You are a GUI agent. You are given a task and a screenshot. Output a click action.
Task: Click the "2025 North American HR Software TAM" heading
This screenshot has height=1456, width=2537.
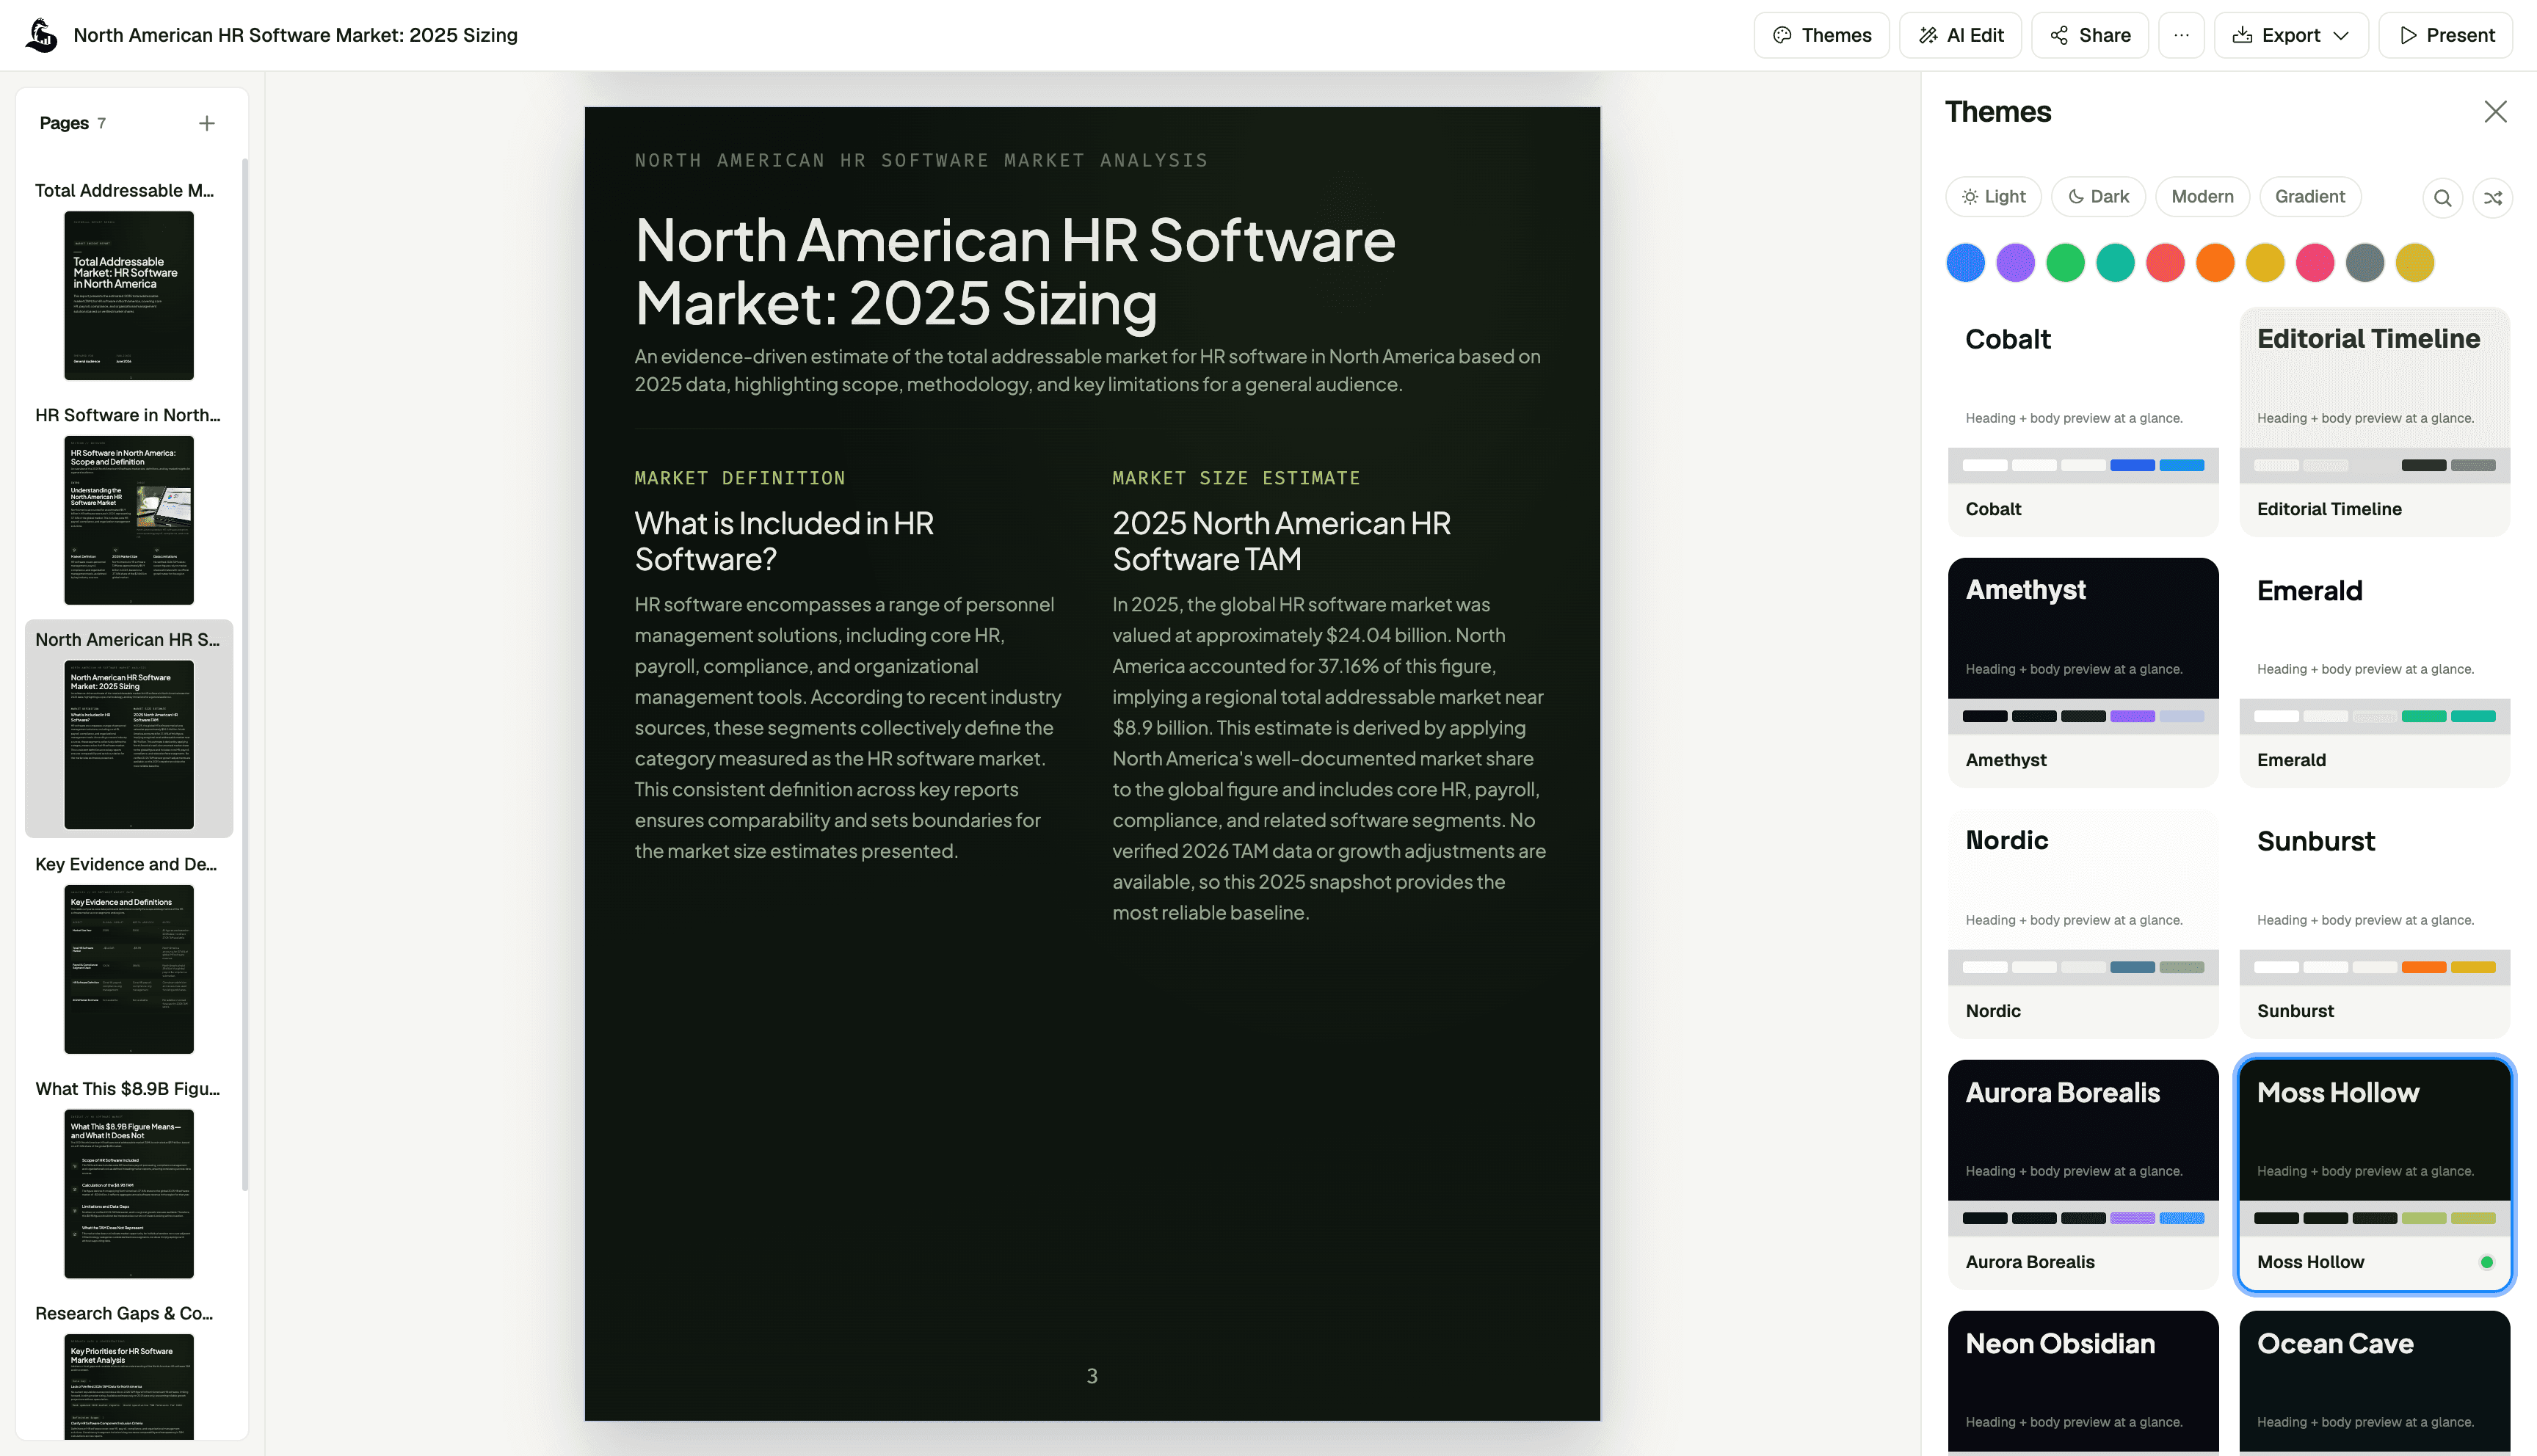tap(1281, 541)
